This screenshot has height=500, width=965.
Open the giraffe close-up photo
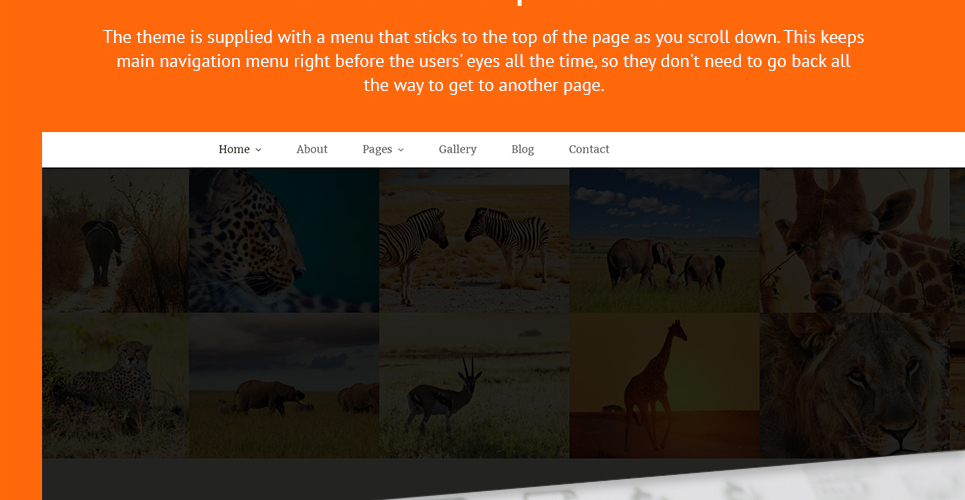click(x=854, y=241)
